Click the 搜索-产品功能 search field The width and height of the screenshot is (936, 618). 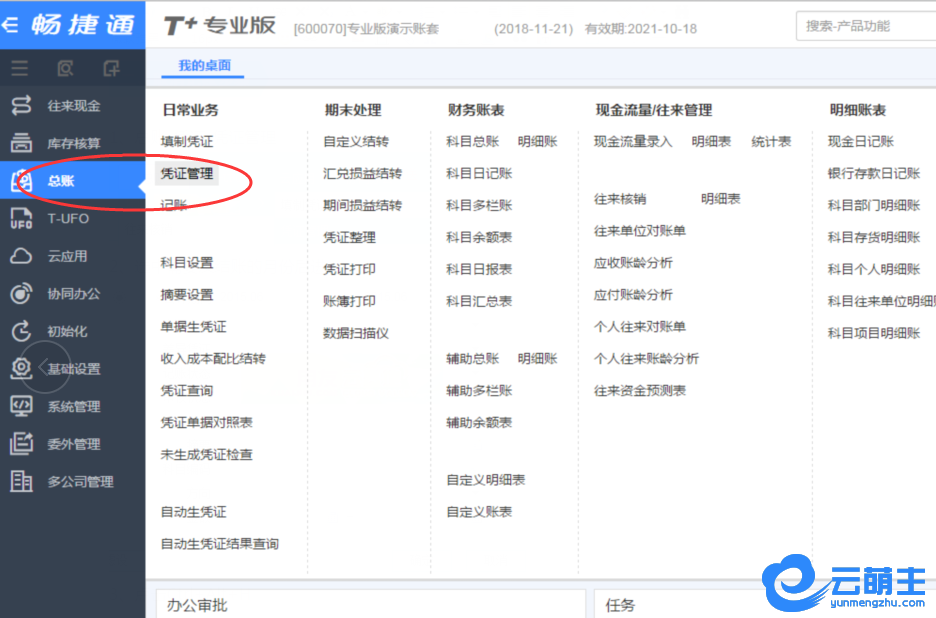coord(865,26)
